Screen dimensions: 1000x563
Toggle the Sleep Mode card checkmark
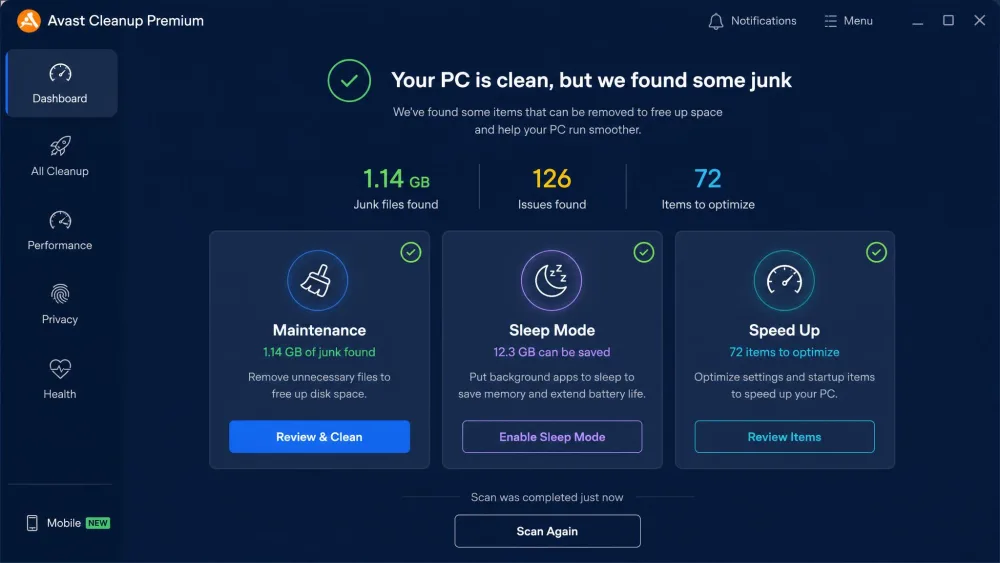(643, 252)
